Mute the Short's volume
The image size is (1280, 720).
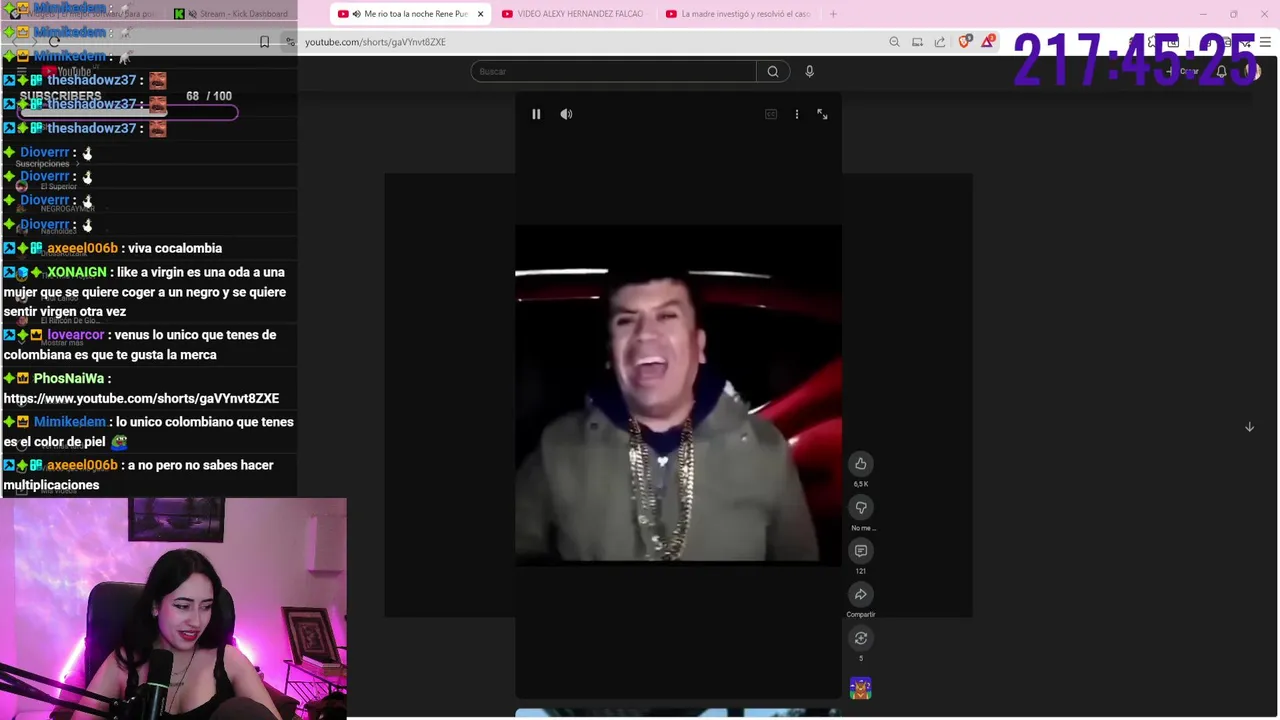tap(566, 114)
